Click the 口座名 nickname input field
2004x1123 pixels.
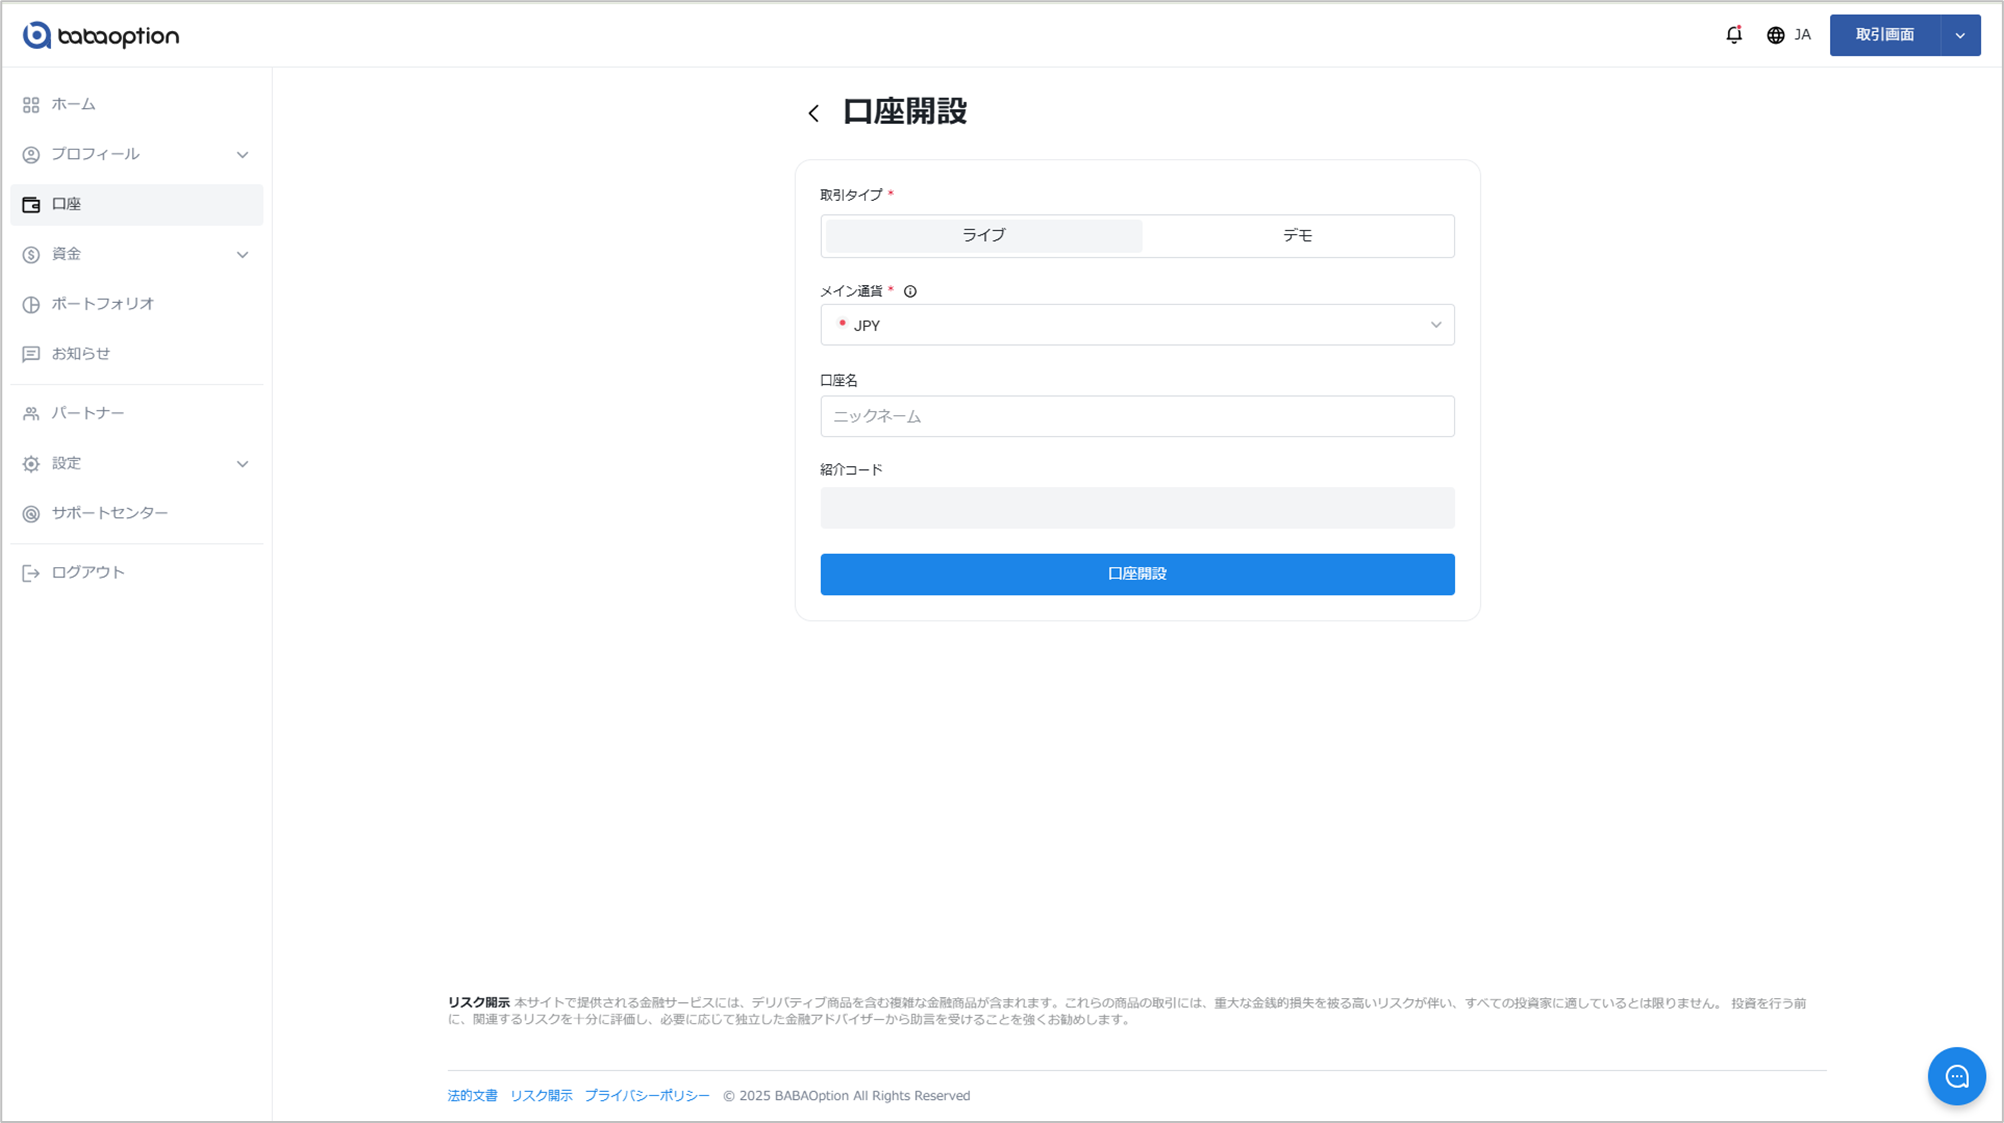(x=1137, y=416)
